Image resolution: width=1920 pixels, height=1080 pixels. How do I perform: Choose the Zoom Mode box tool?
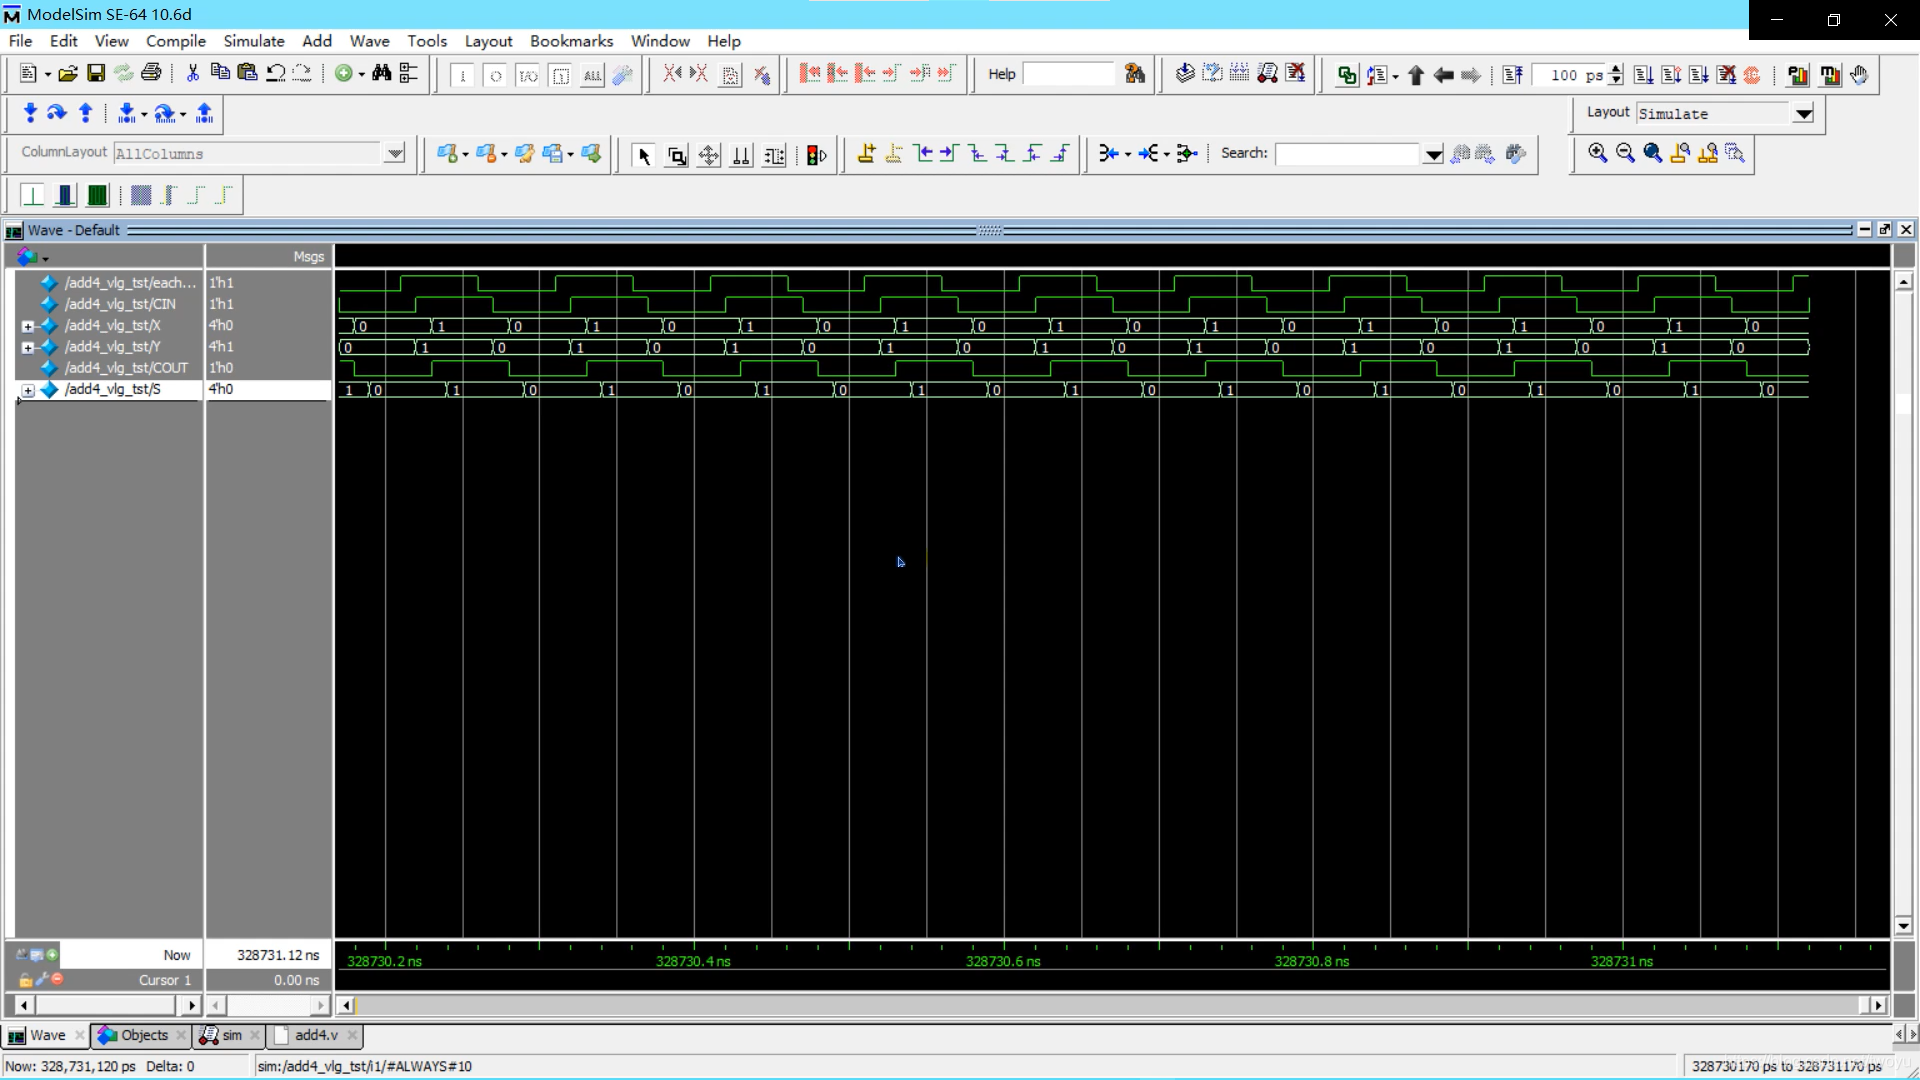coord(677,155)
